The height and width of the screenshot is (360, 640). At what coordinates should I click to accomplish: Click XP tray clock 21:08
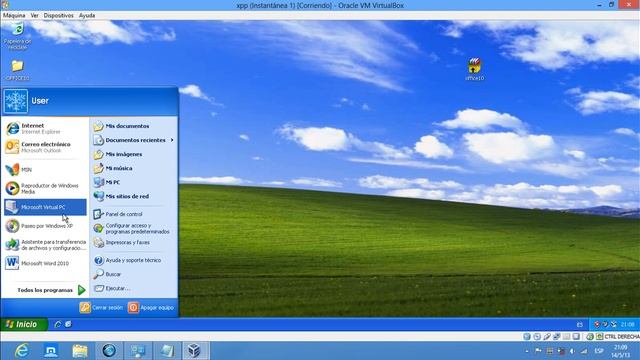pyautogui.click(x=628, y=325)
